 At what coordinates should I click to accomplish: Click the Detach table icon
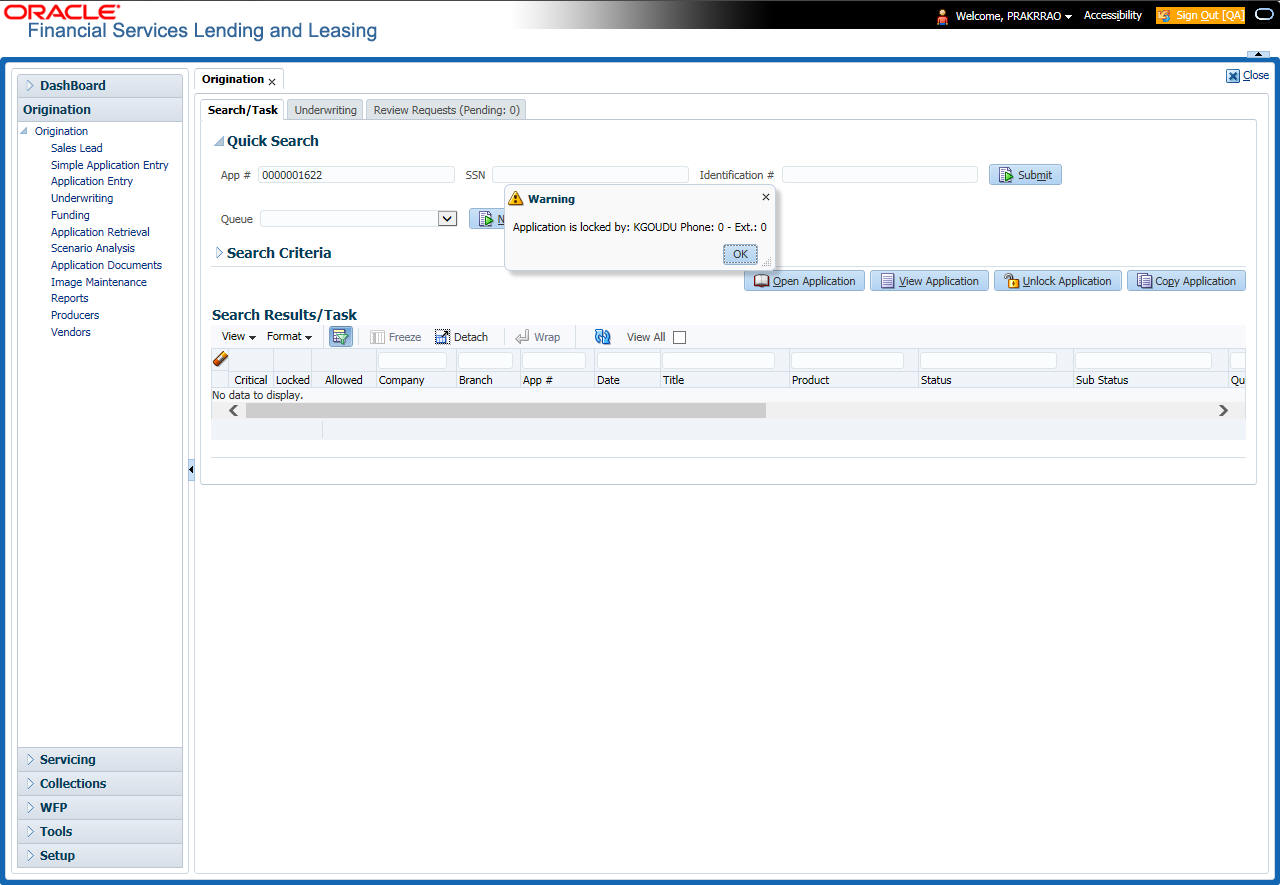tap(442, 337)
